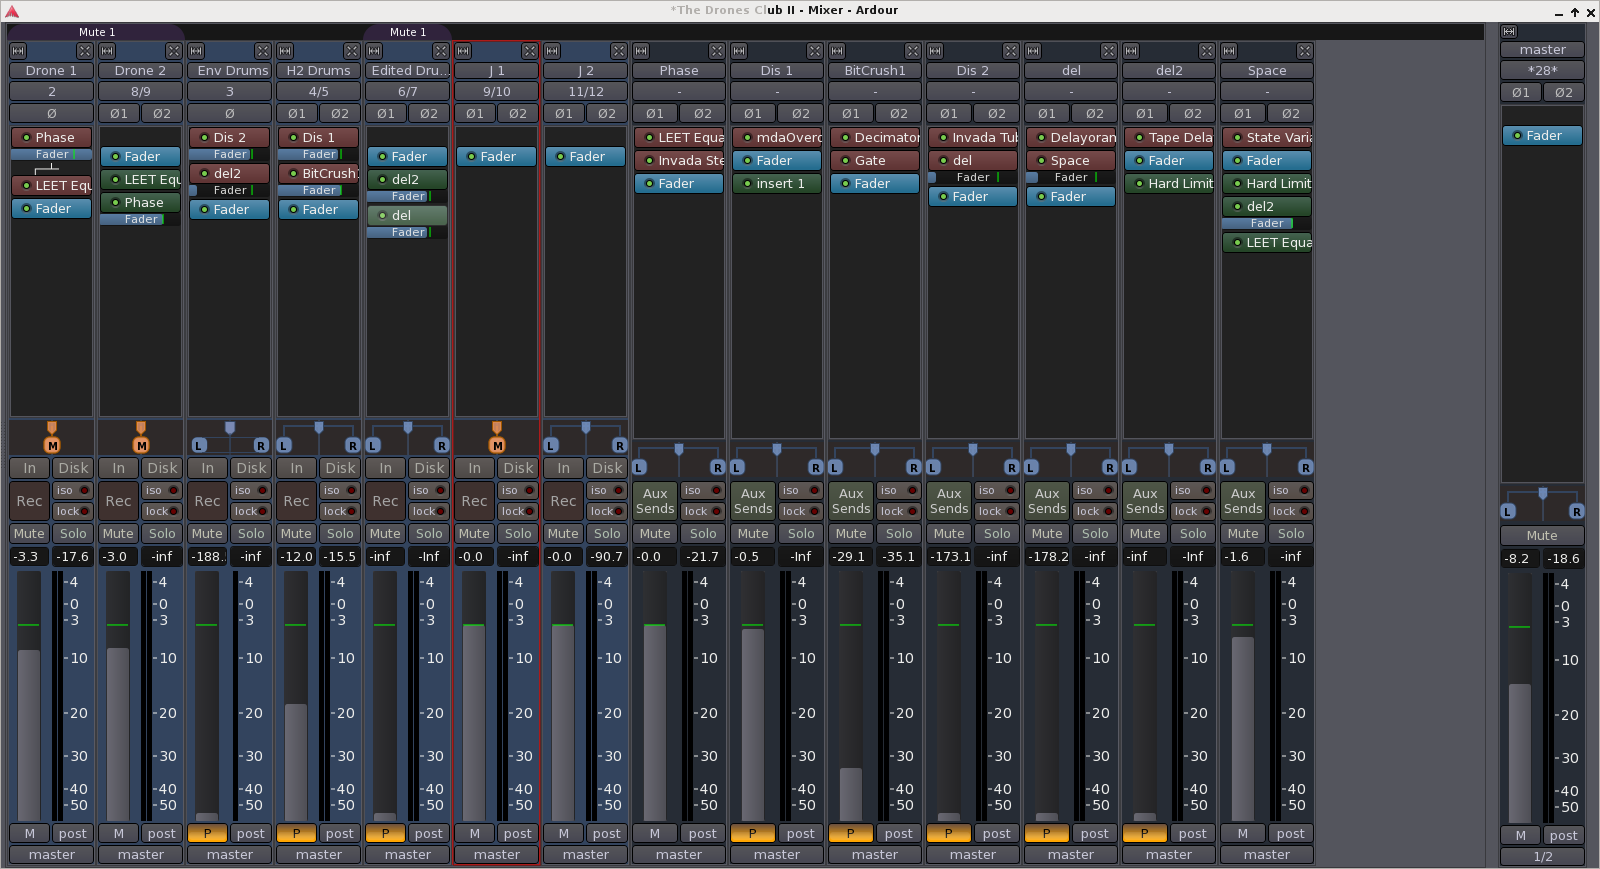
Task: Hide the Phase bus strip with its X icon
Action: point(716,51)
